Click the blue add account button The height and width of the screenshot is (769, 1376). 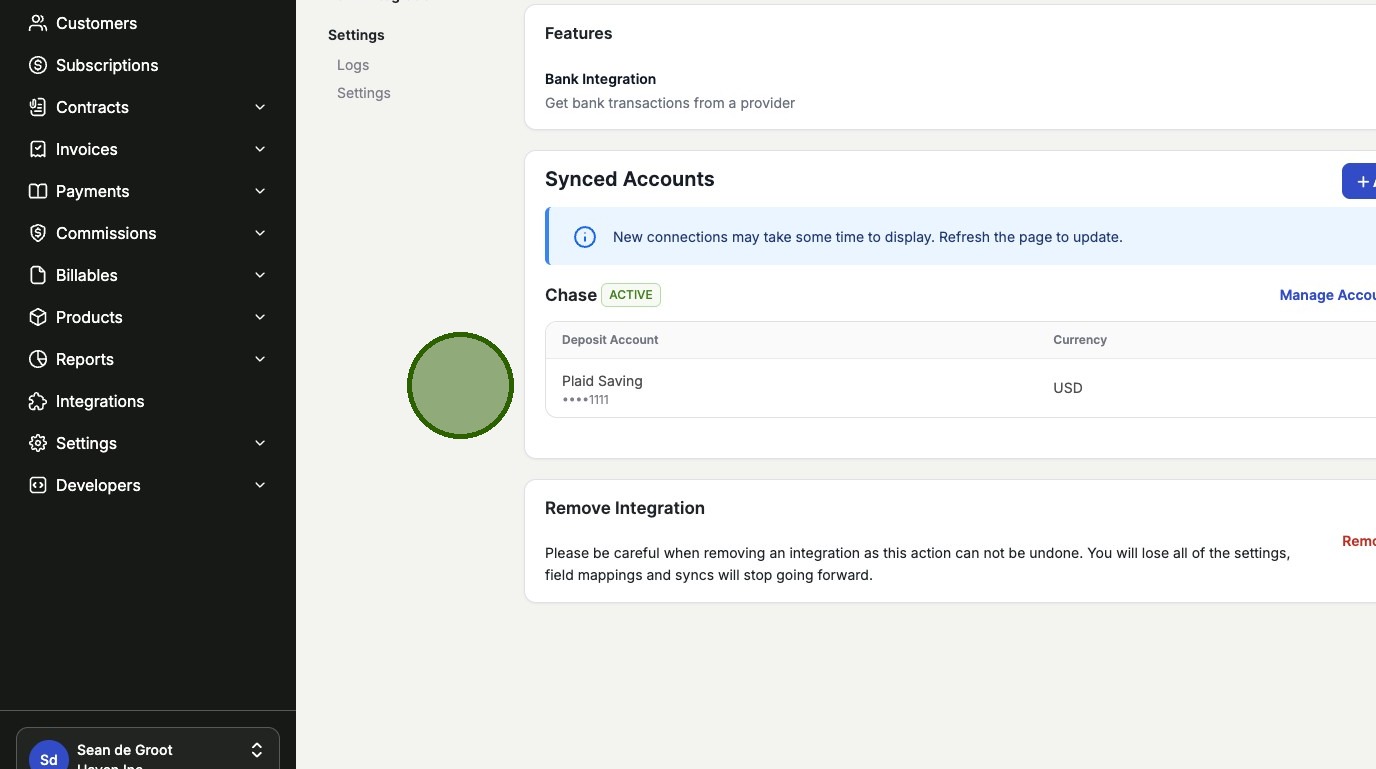coord(1360,181)
